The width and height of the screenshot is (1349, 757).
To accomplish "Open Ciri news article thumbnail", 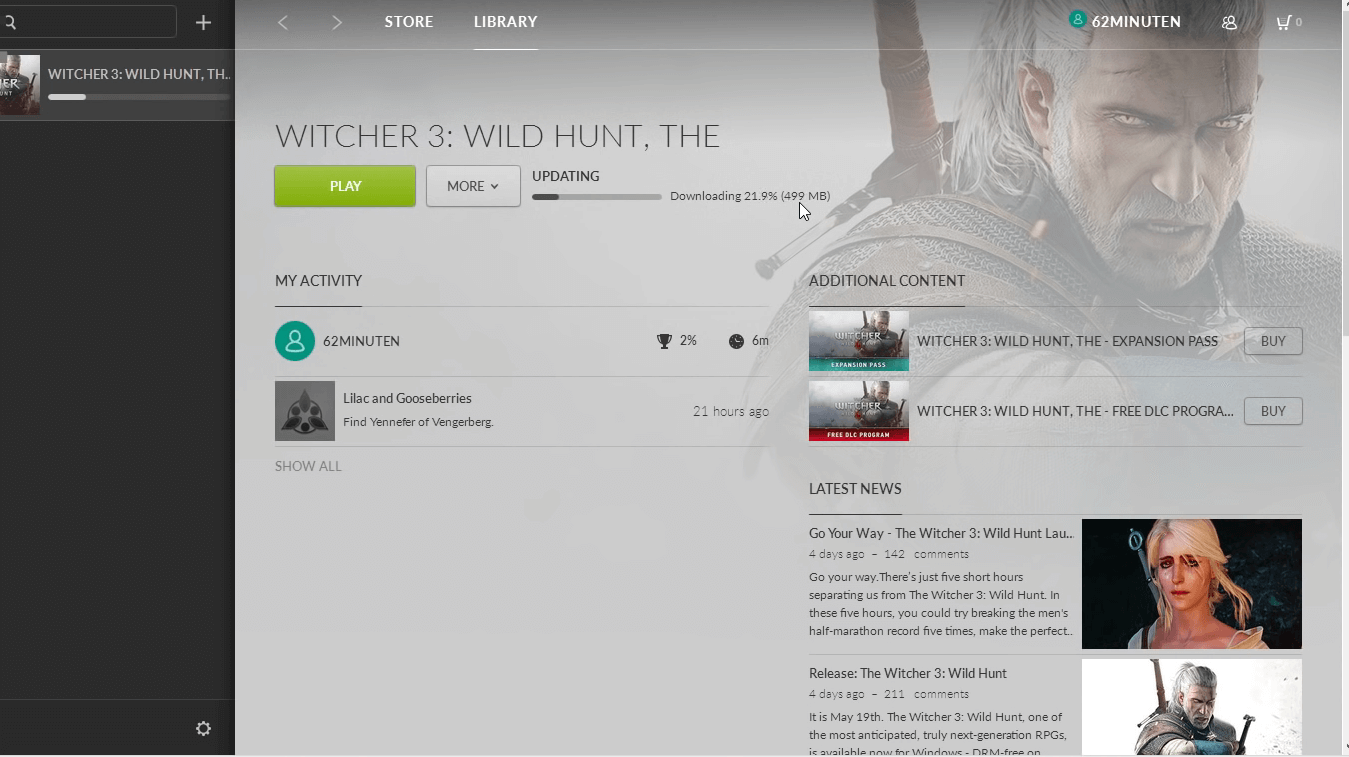I will tap(1192, 584).
